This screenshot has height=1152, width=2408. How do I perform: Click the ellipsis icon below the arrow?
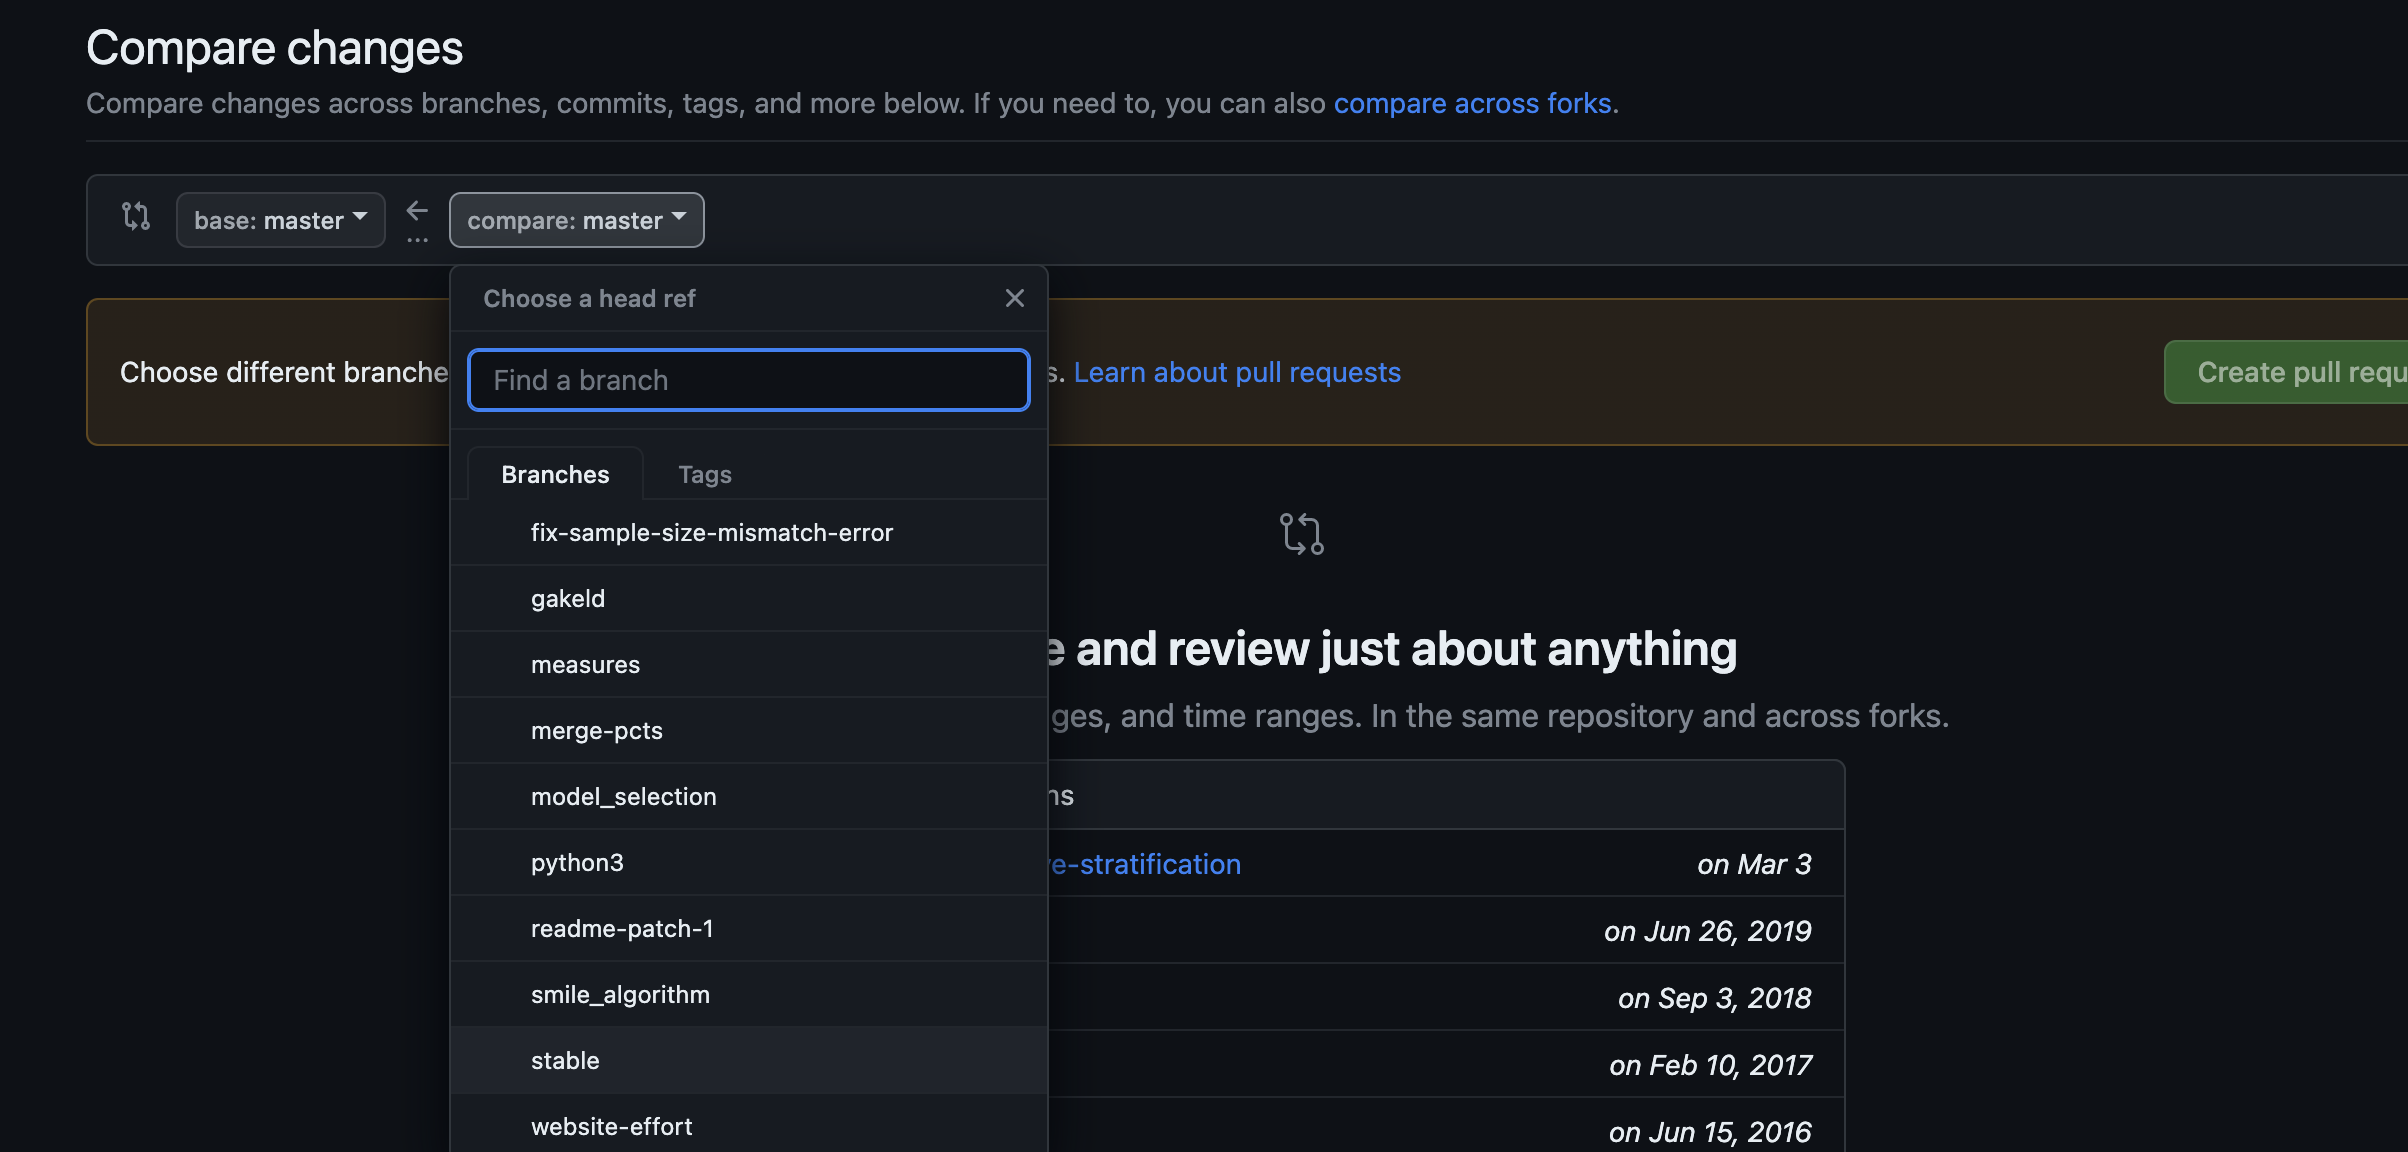(x=417, y=240)
